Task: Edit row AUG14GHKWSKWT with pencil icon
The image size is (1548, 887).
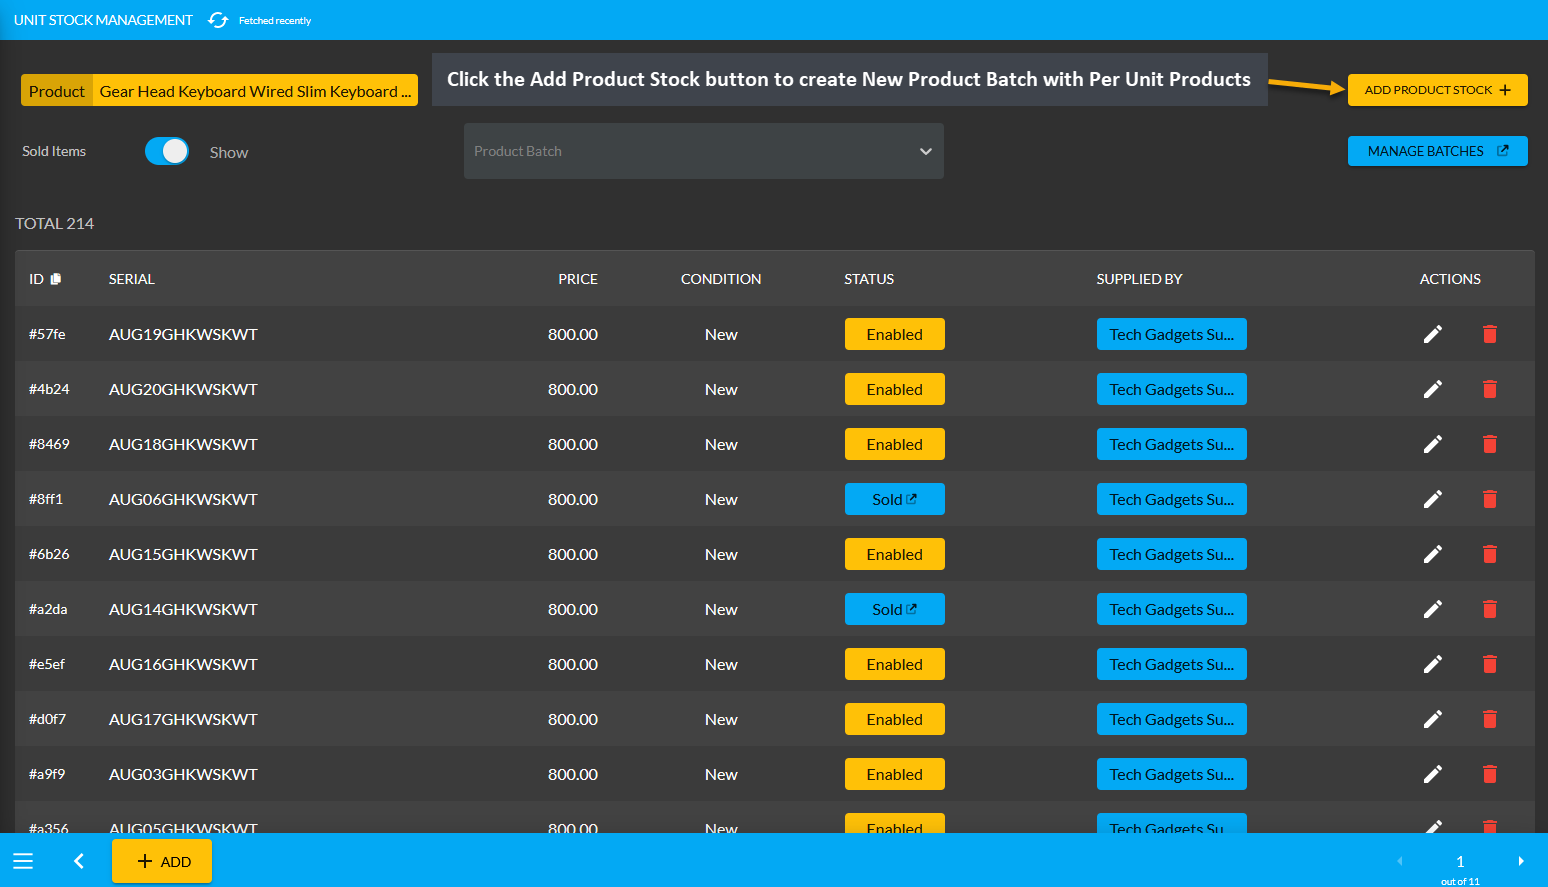Action: [x=1433, y=609]
